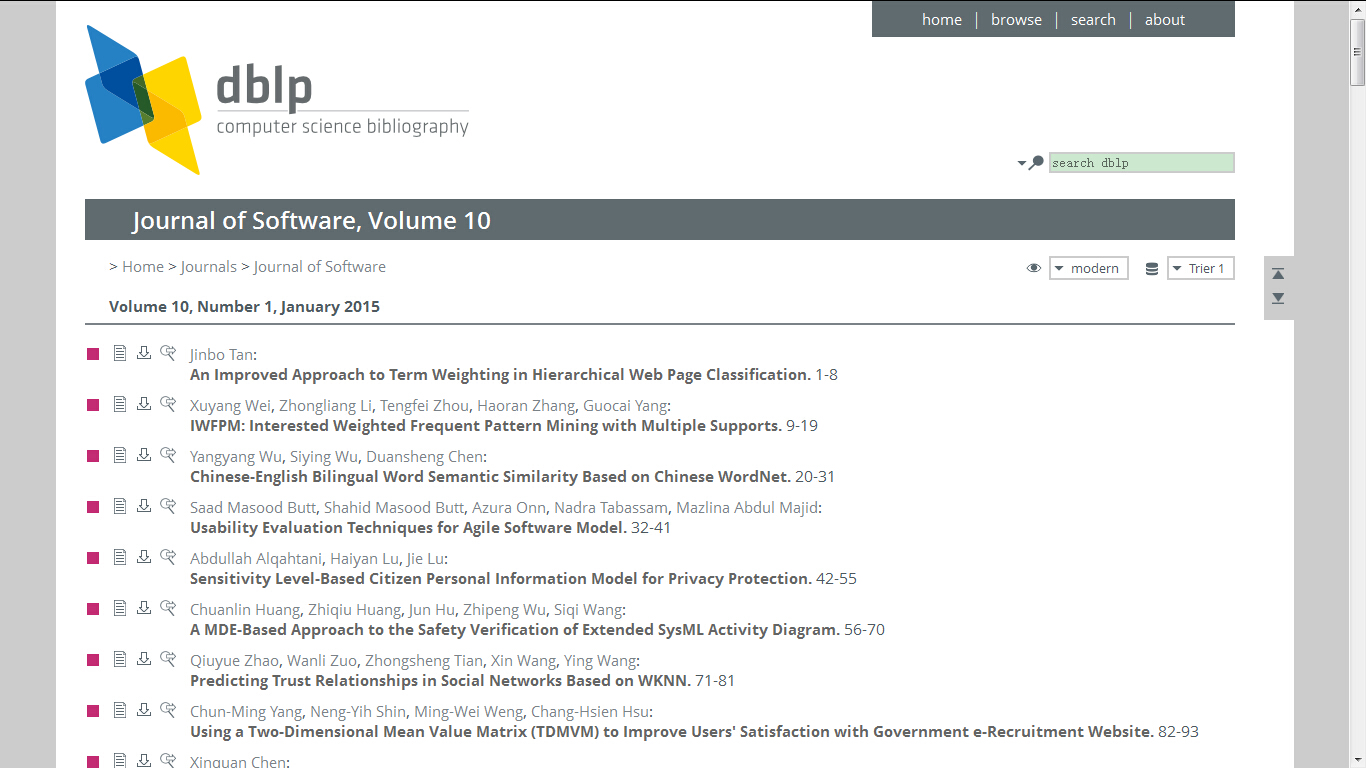Open export record icon for Xuyang Wei entry

point(144,403)
